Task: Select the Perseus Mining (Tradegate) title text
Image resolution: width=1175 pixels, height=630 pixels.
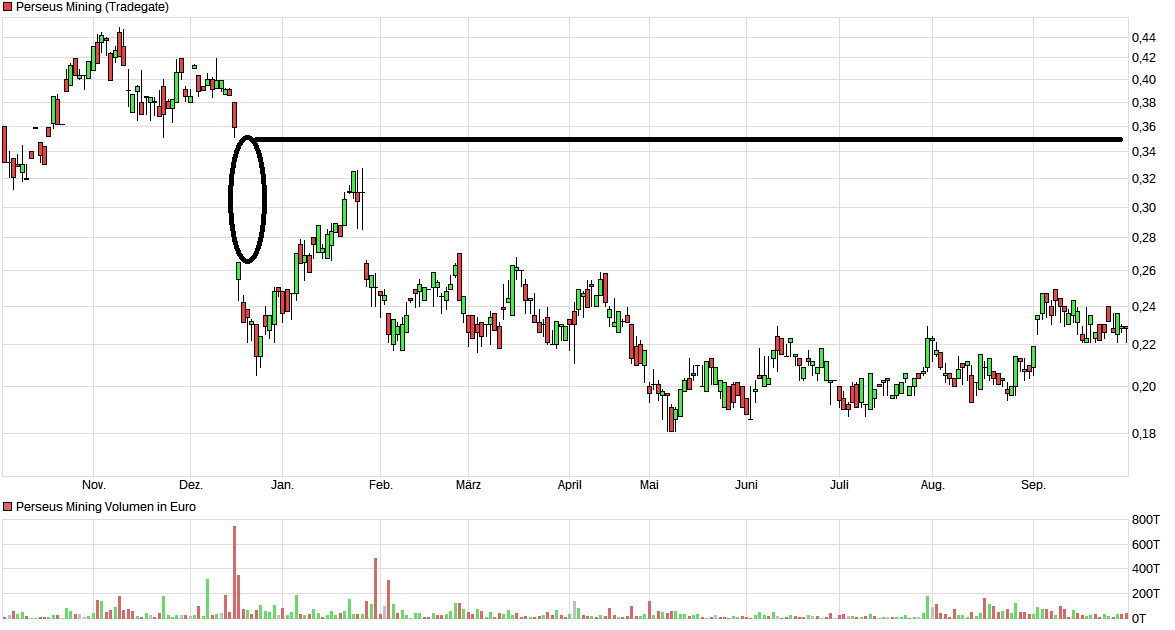Action: tap(95, 7)
